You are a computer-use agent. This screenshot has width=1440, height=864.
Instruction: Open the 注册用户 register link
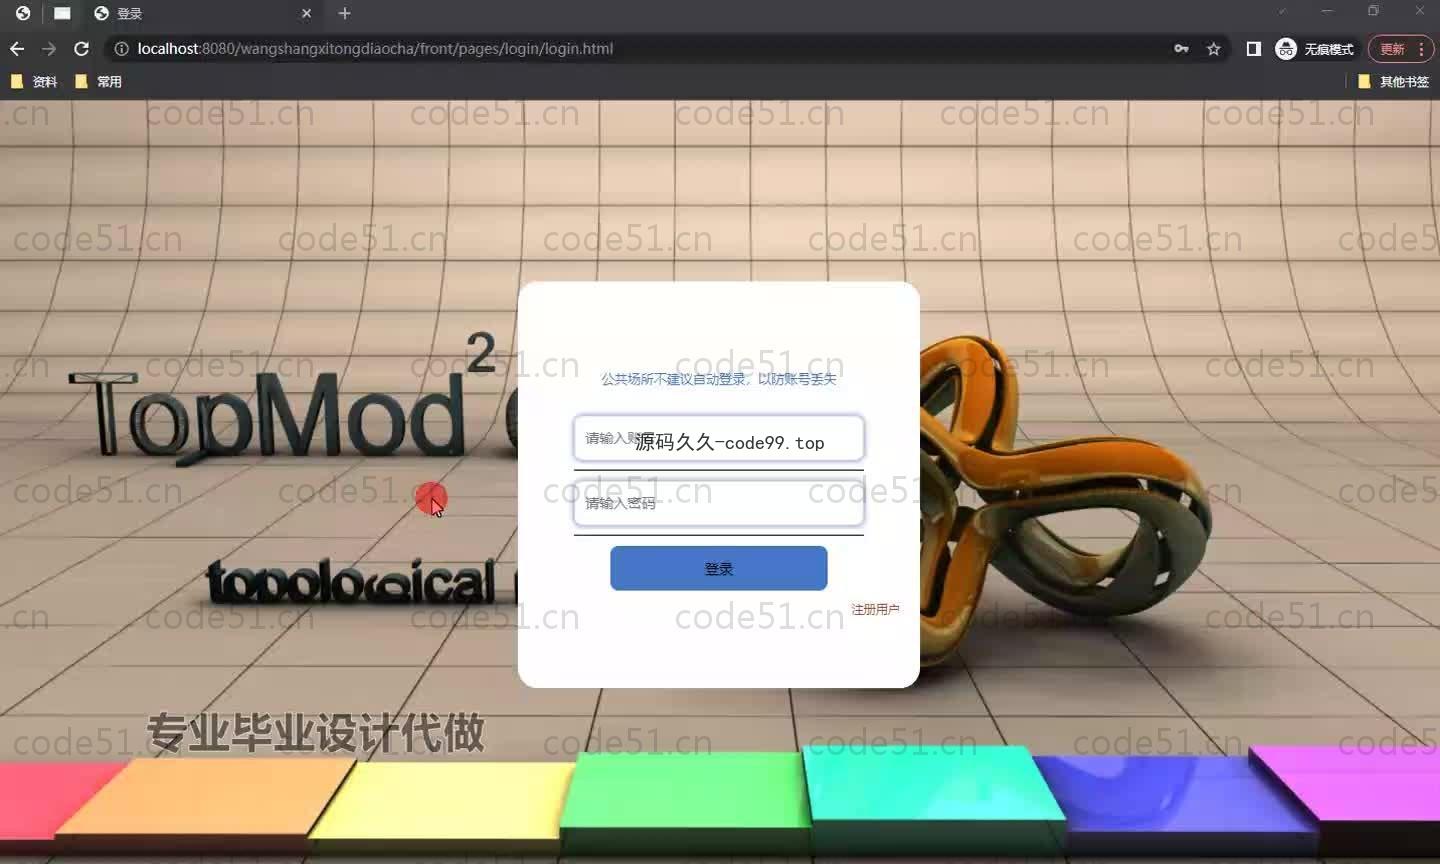[x=875, y=609]
